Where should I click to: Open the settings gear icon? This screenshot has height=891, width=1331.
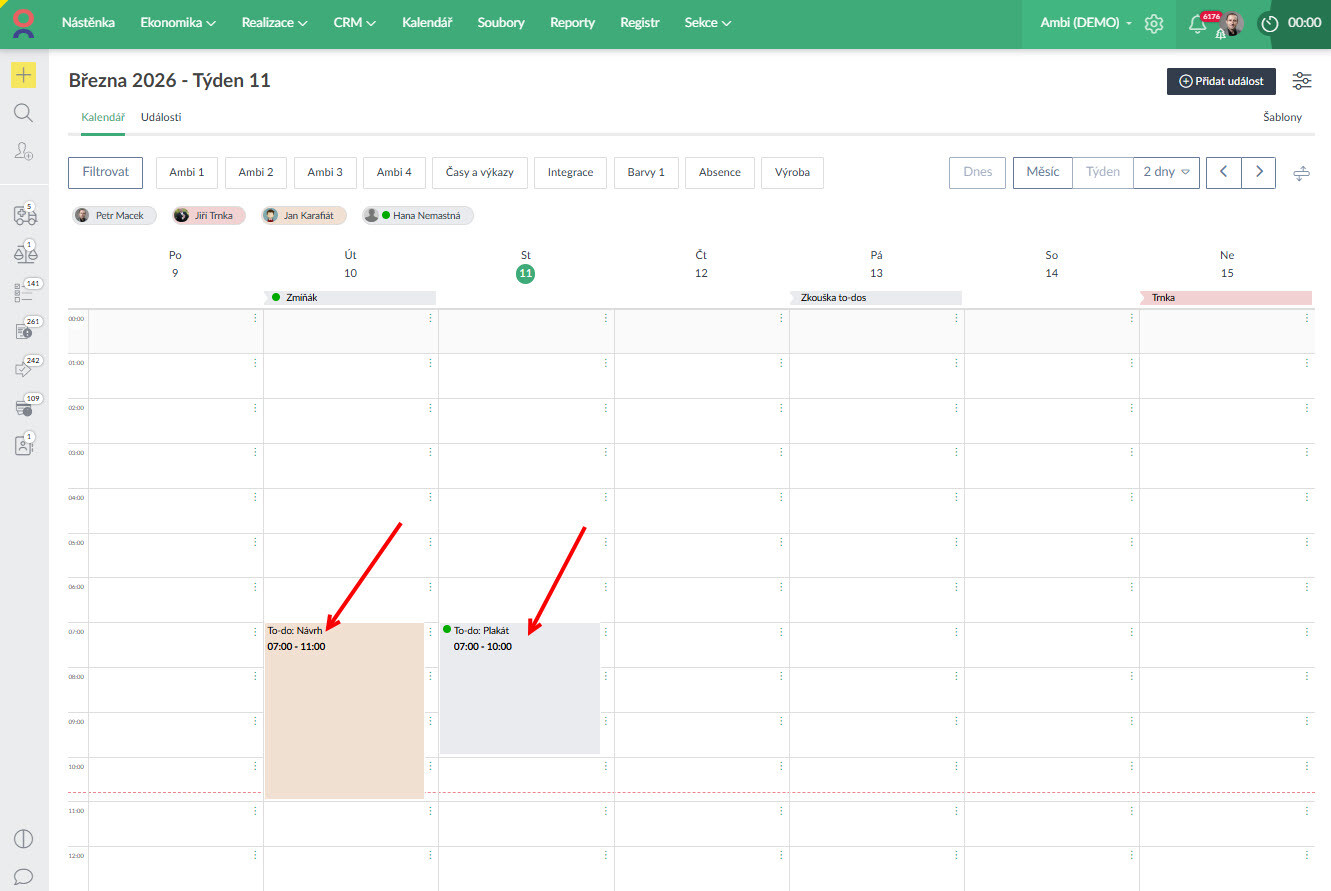click(1154, 23)
